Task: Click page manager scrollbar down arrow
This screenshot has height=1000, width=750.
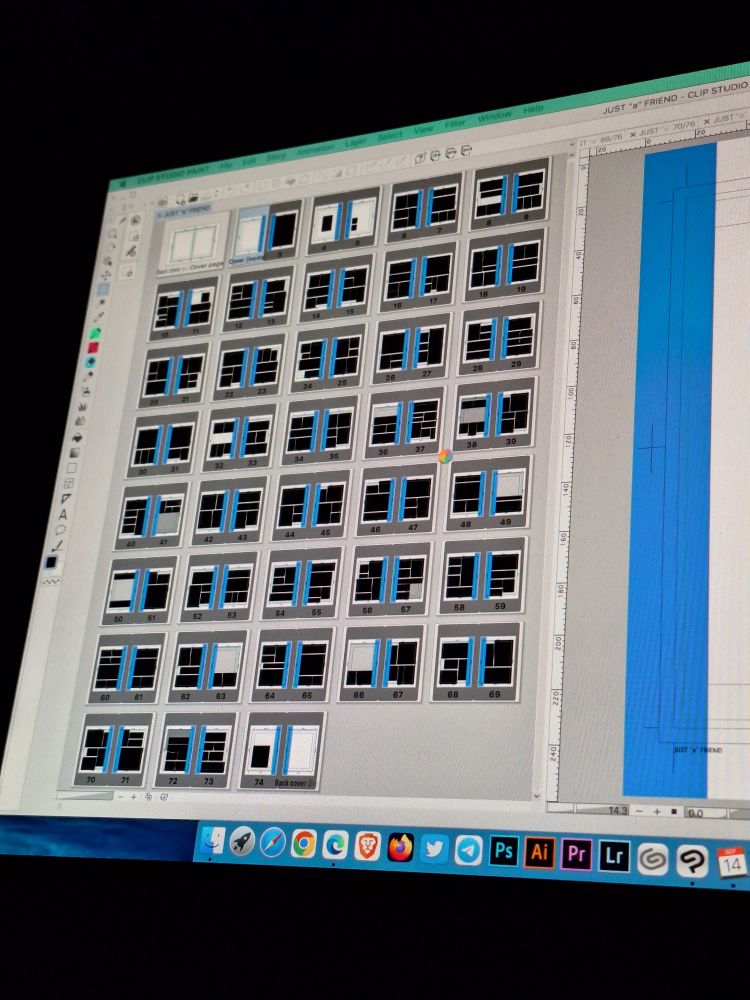Action: pos(537,795)
